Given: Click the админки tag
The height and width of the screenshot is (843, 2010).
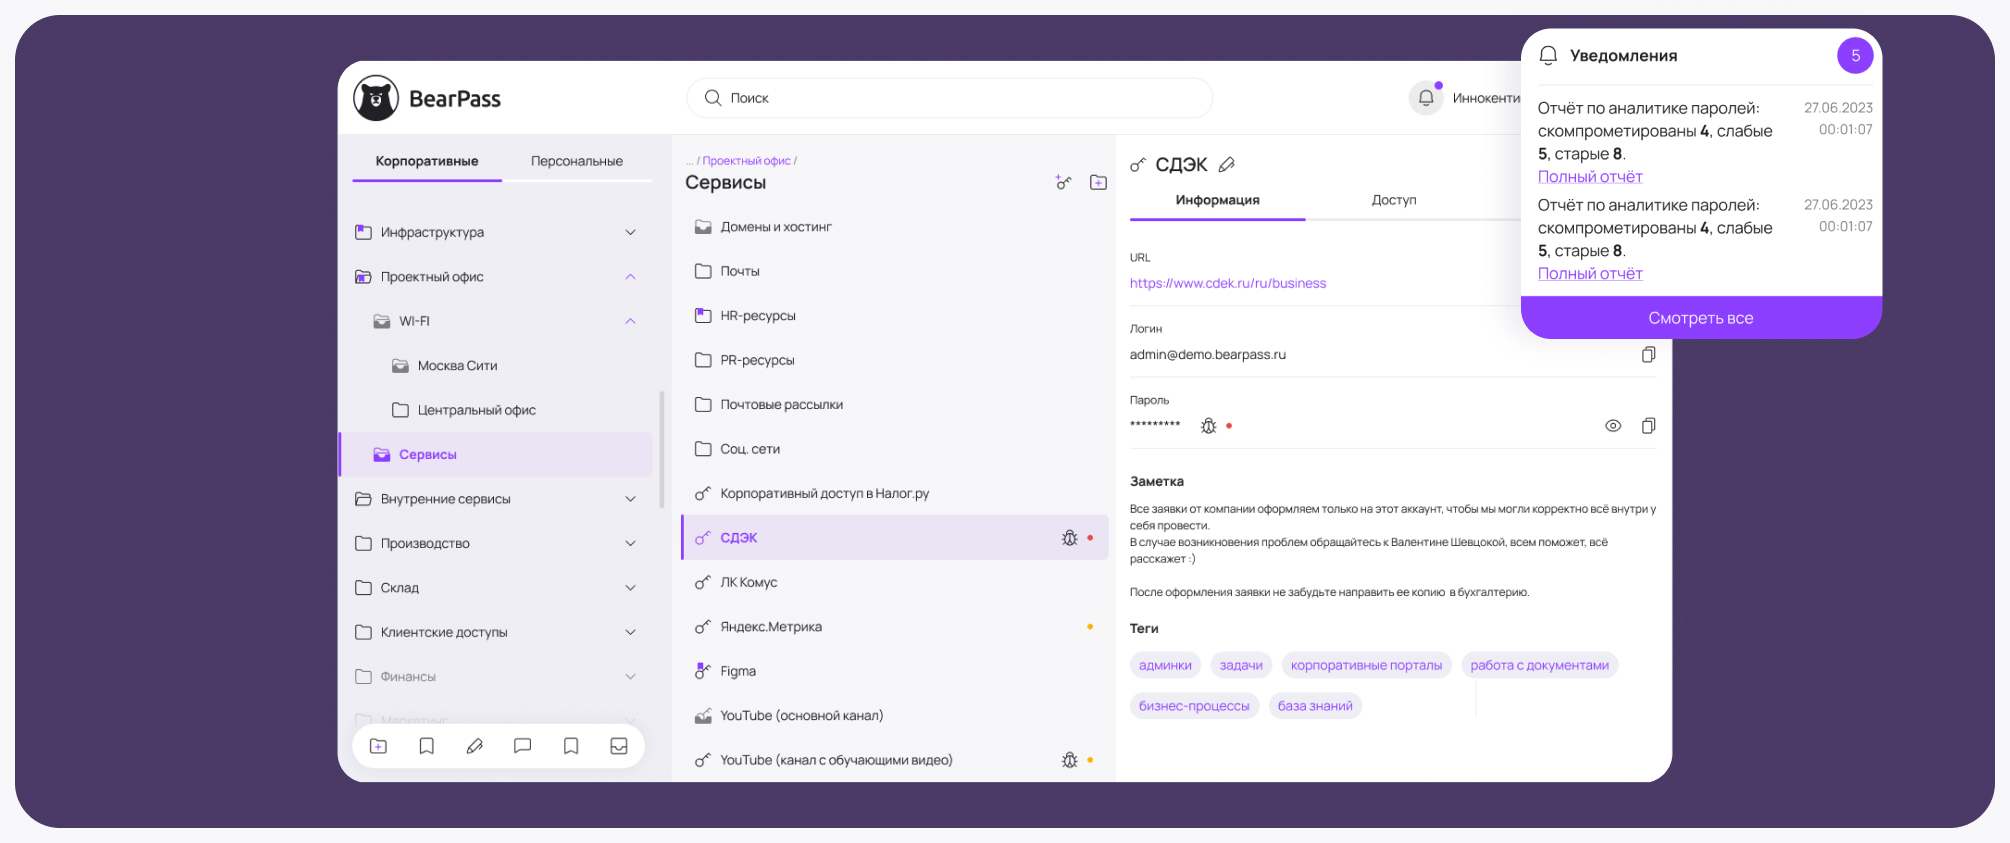Looking at the screenshot, I should pos(1165,665).
